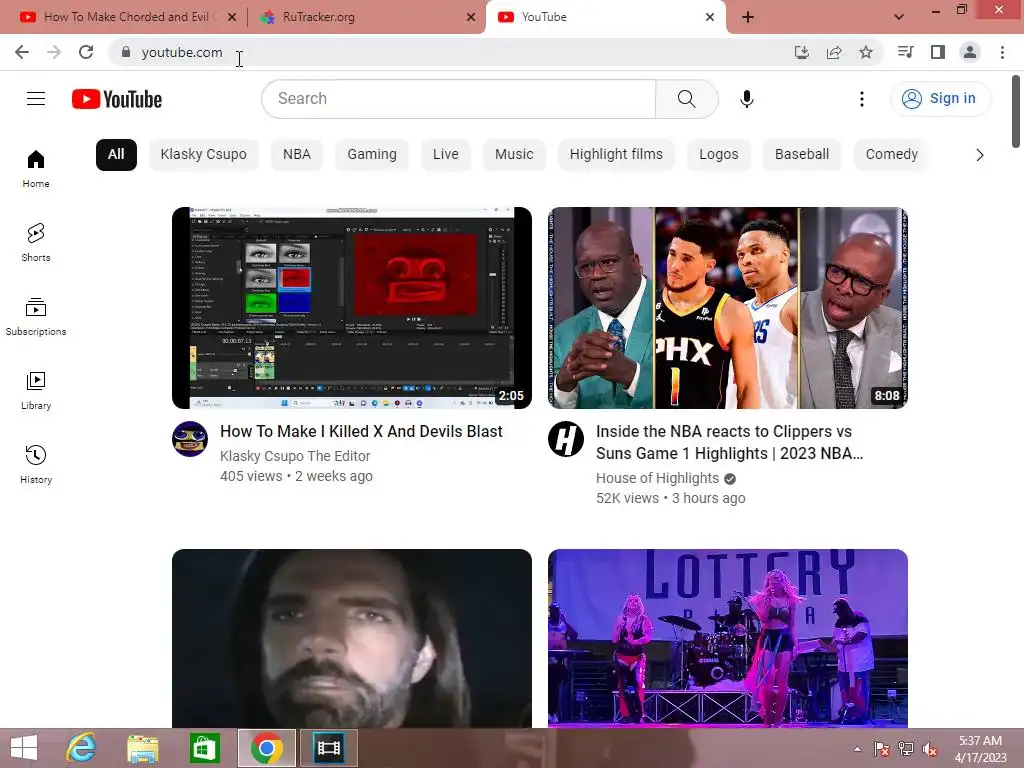Click the page vertical scrollbar
1024x768 pixels.
click(x=1016, y=111)
